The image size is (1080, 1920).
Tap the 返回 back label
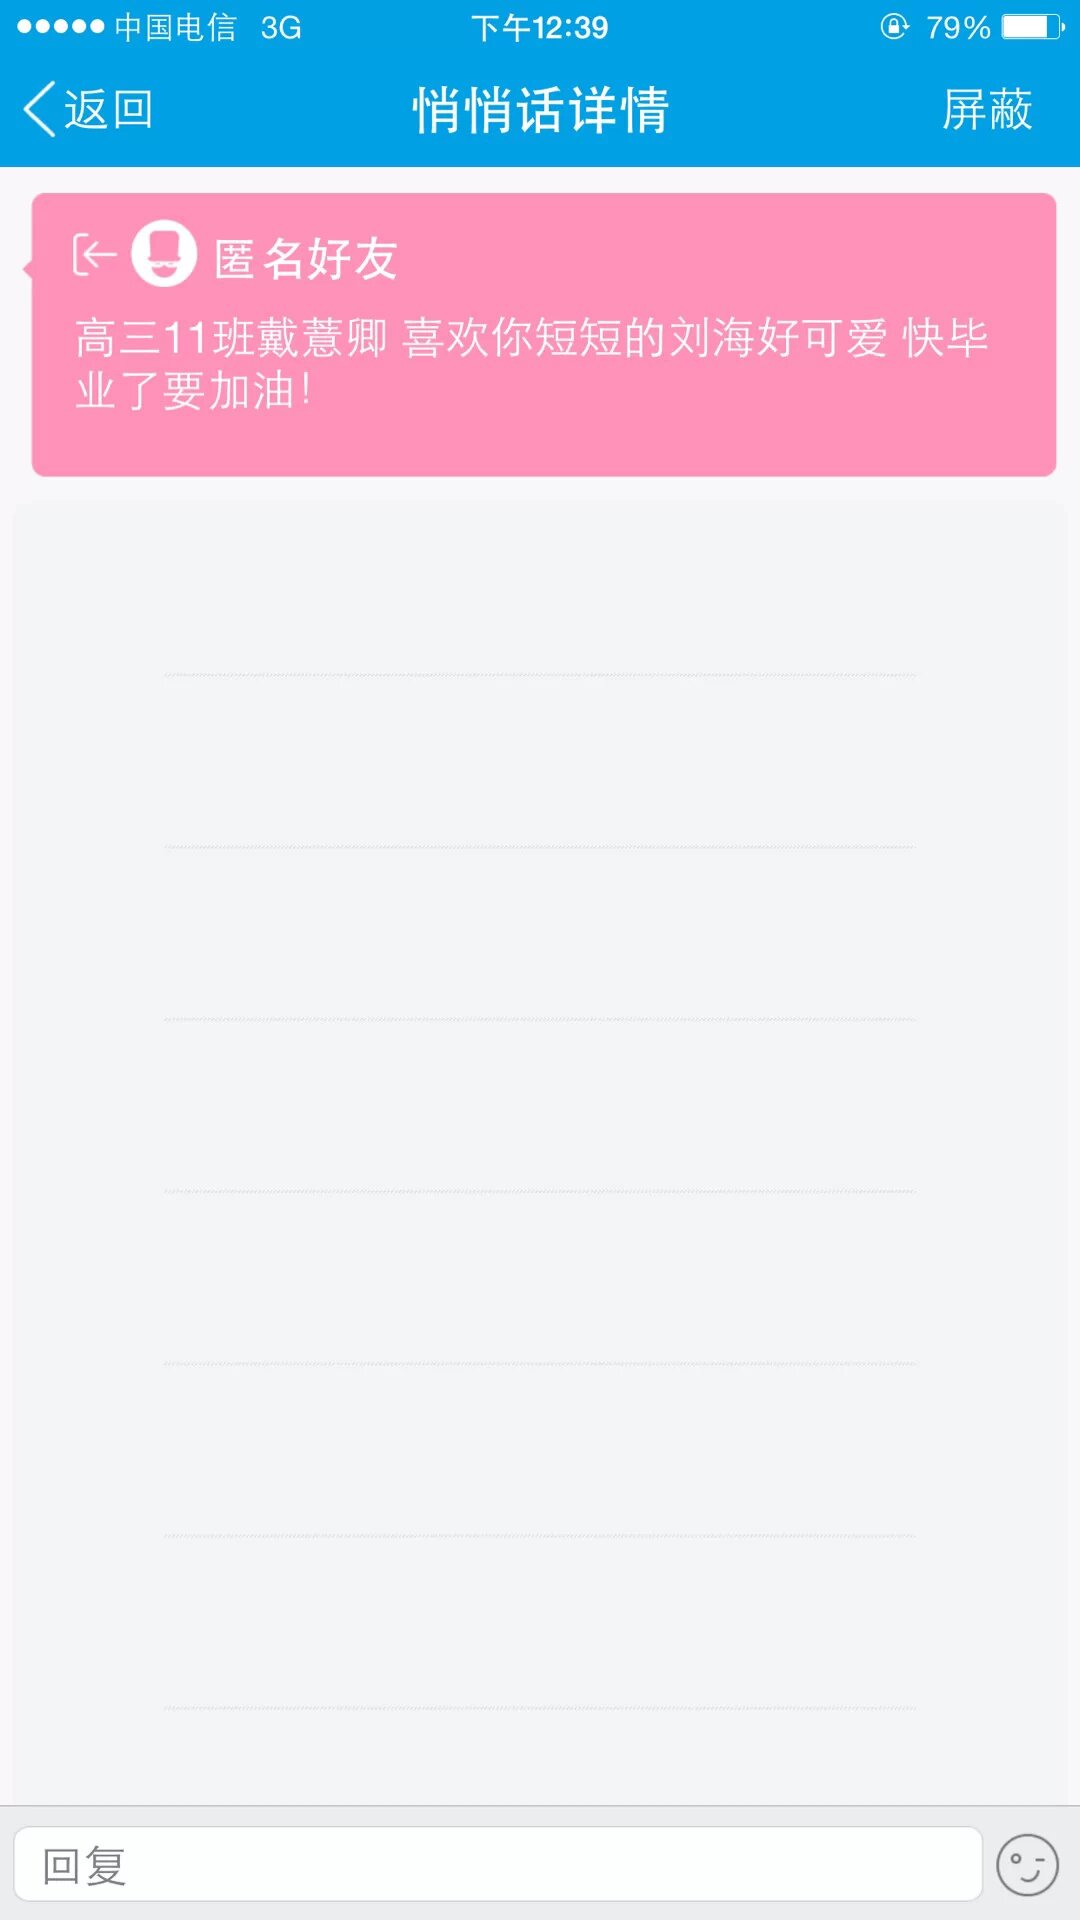108,109
